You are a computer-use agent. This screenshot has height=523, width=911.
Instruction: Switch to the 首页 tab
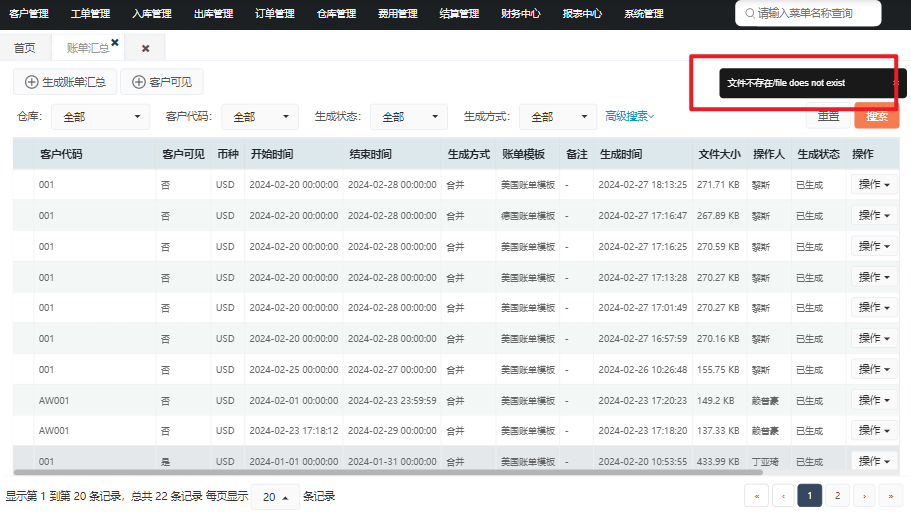[x=25, y=48]
